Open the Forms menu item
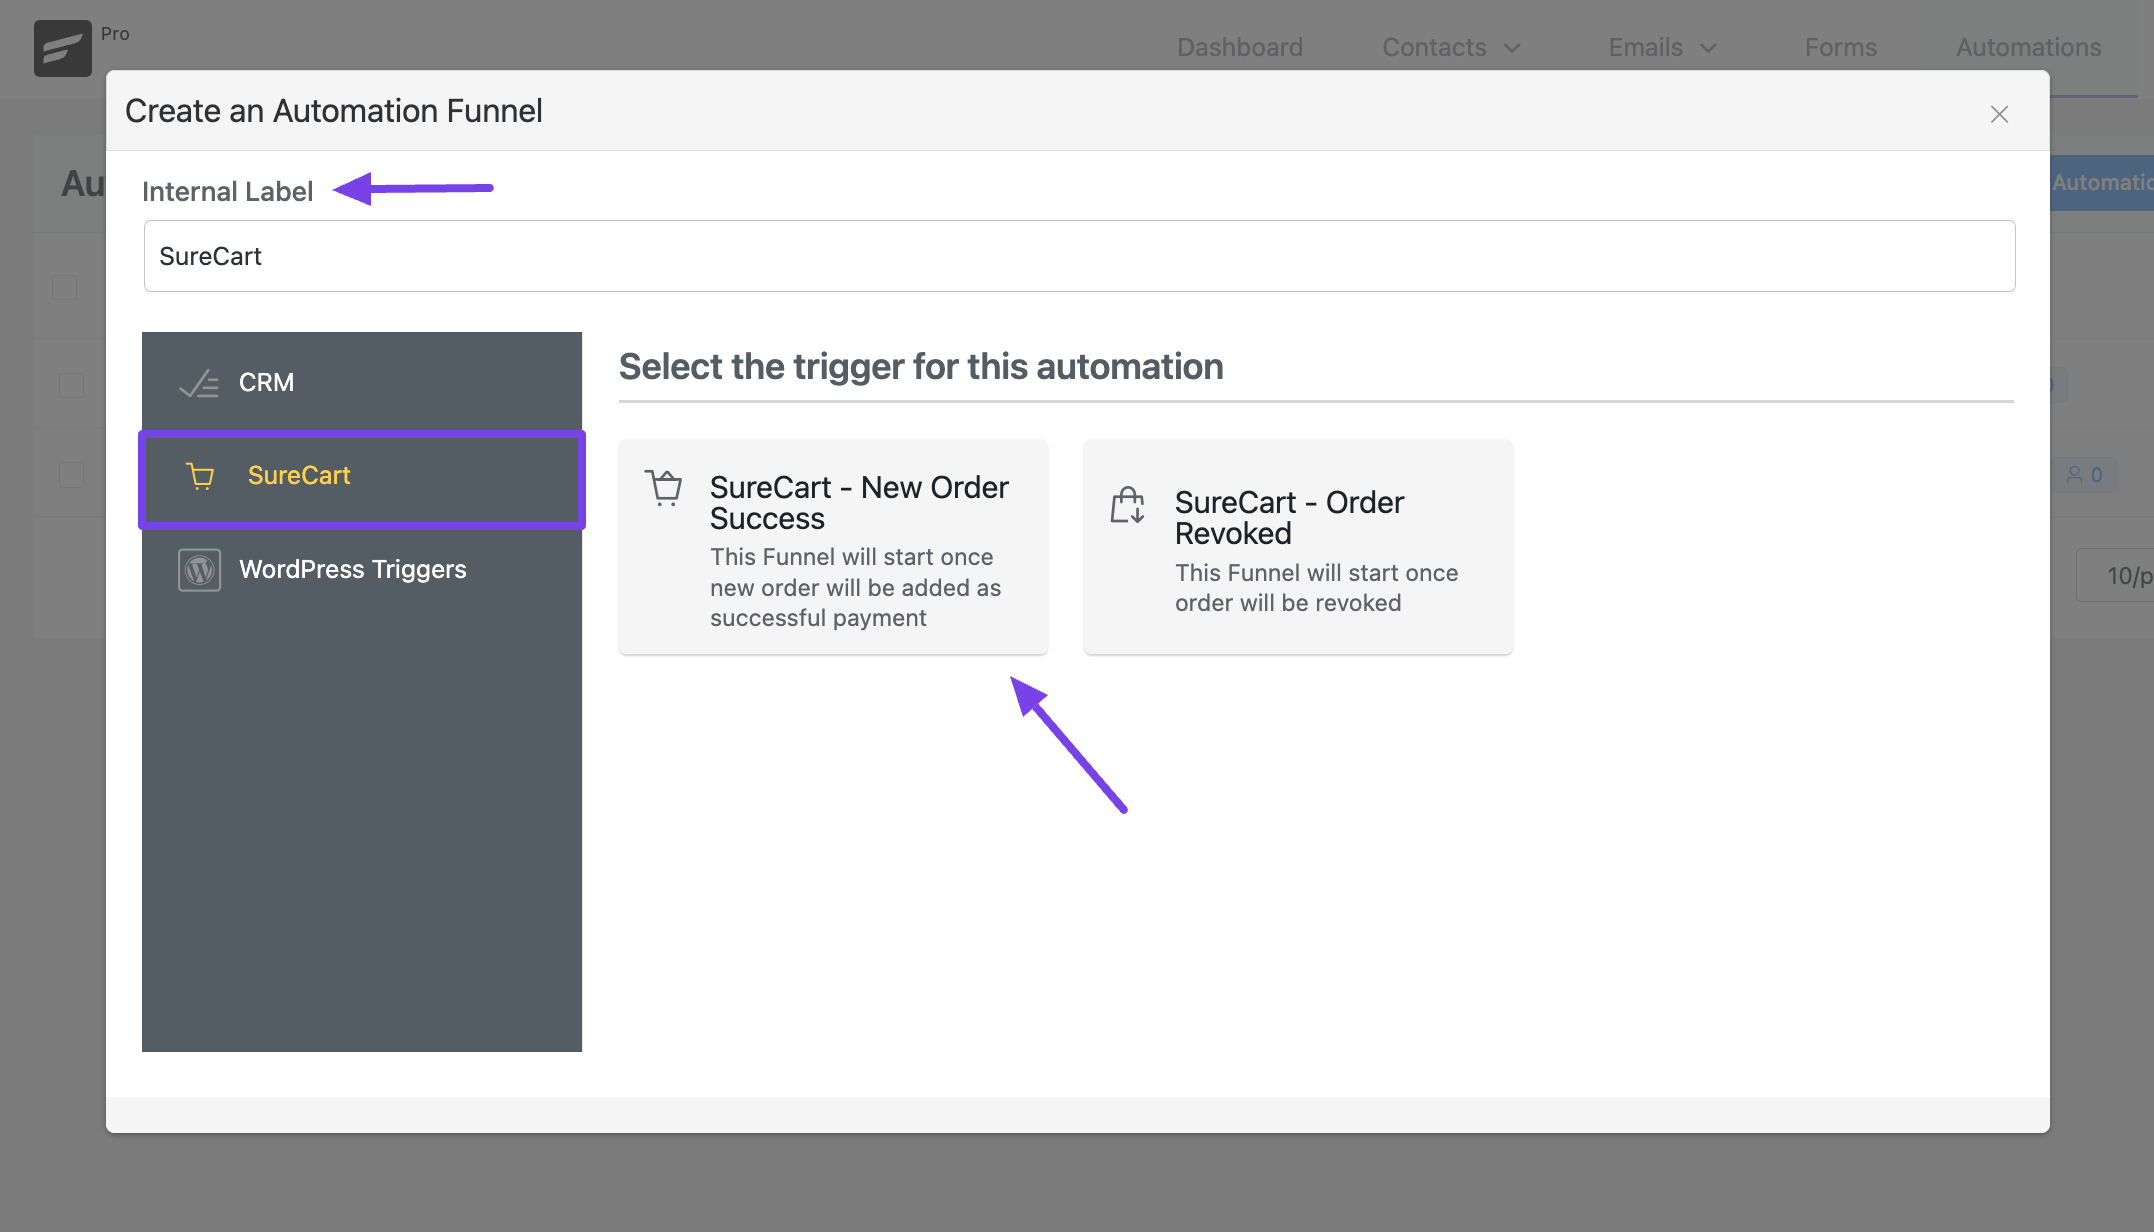Image resolution: width=2154 pixels, height=1232 pixels. 1840,47
